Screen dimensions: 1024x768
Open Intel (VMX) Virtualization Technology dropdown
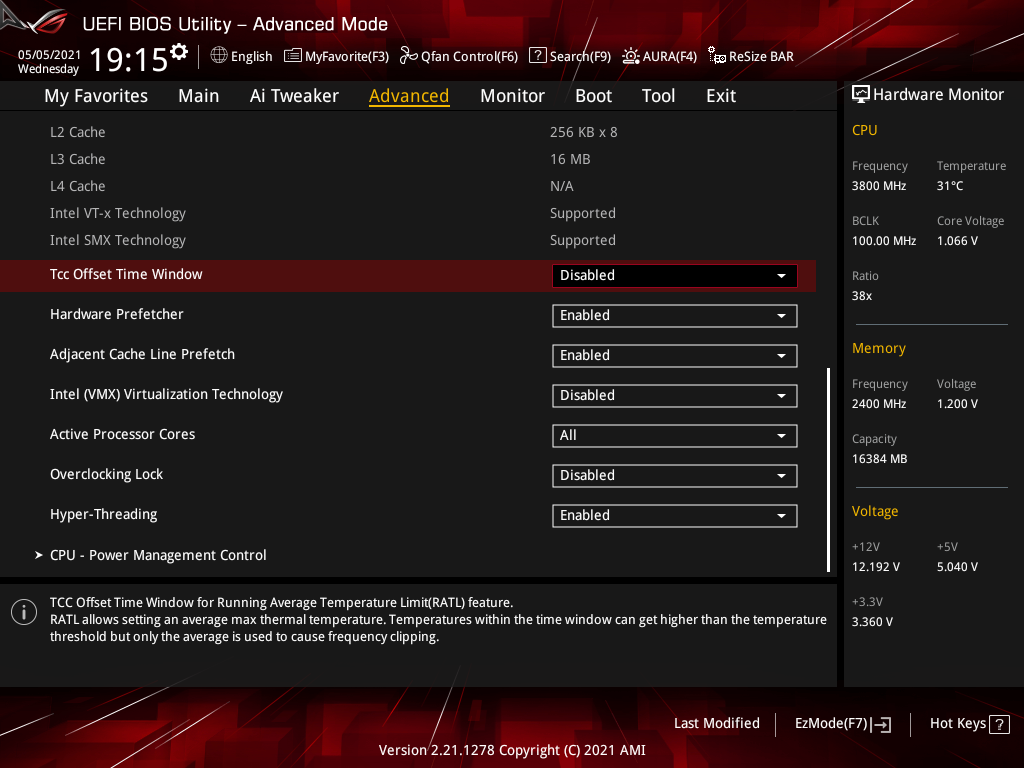(675, 396)
